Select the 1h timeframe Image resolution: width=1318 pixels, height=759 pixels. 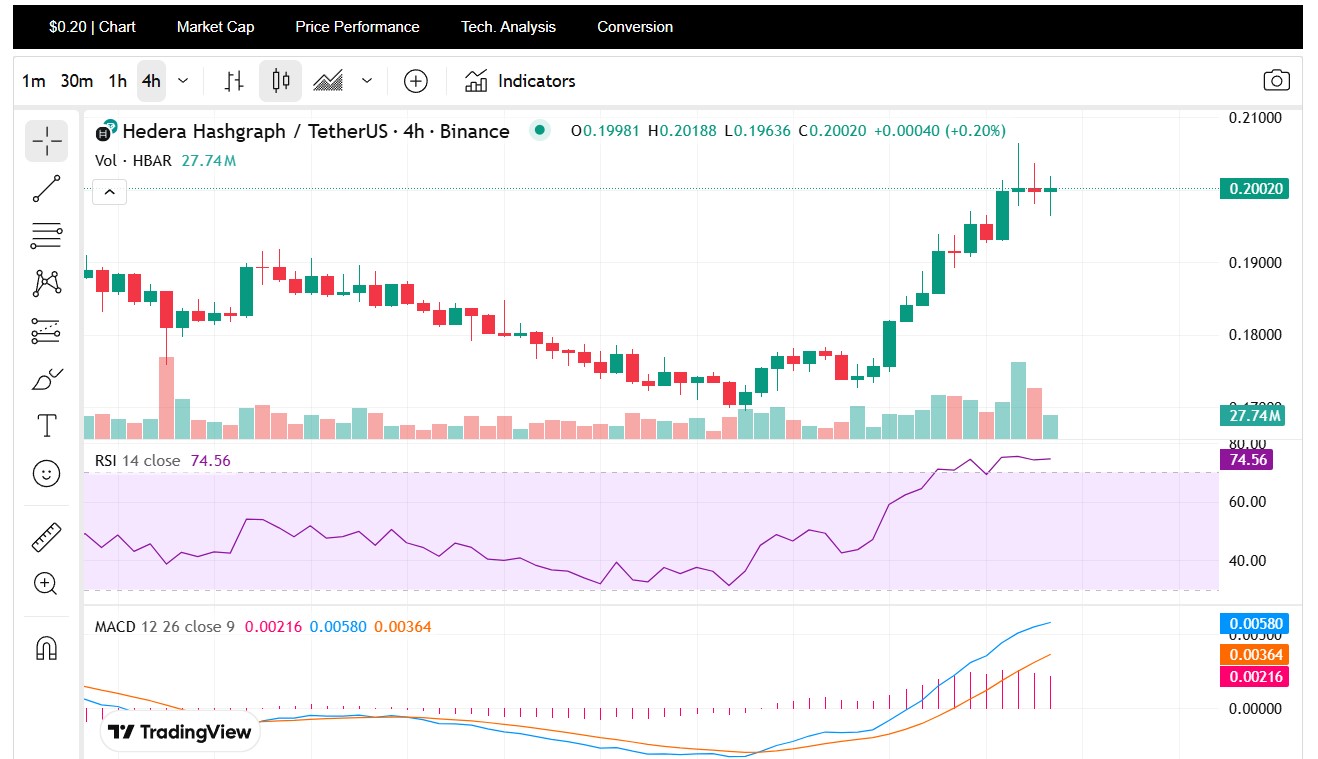[x=118, y=81]
